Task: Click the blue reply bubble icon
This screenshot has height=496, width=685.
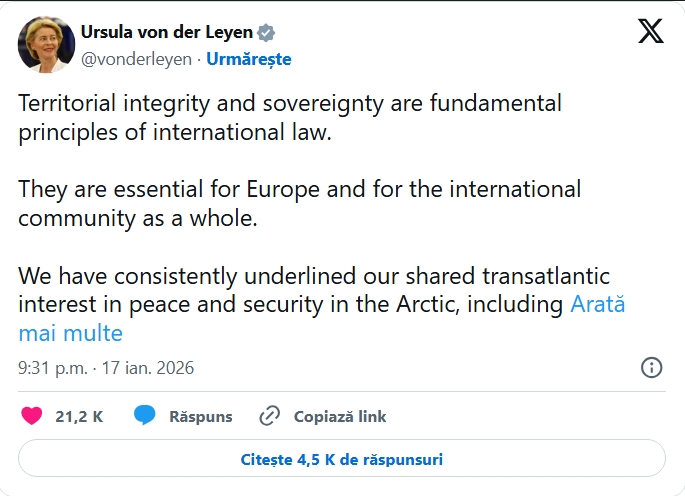Action: click(x=145, y=416)
